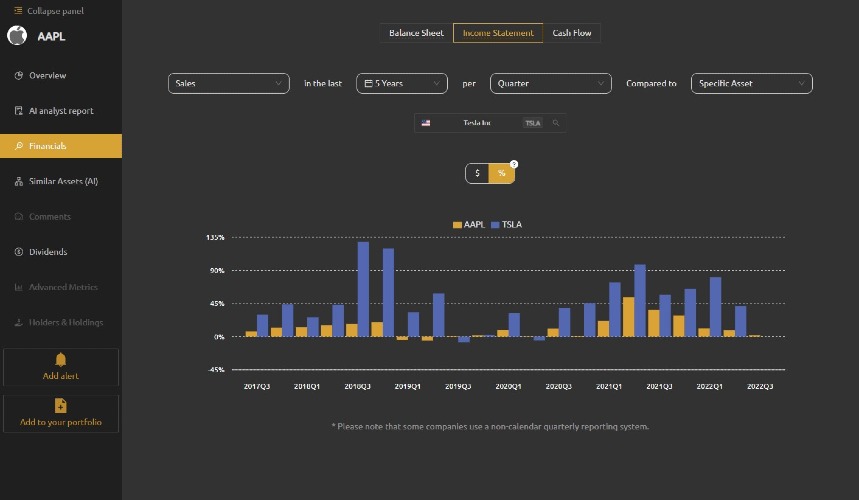Click the US flag icon beside Tesla Inc
Image resolution: width=859 pixels, height=500 pixels.
[x=426, y=123]
